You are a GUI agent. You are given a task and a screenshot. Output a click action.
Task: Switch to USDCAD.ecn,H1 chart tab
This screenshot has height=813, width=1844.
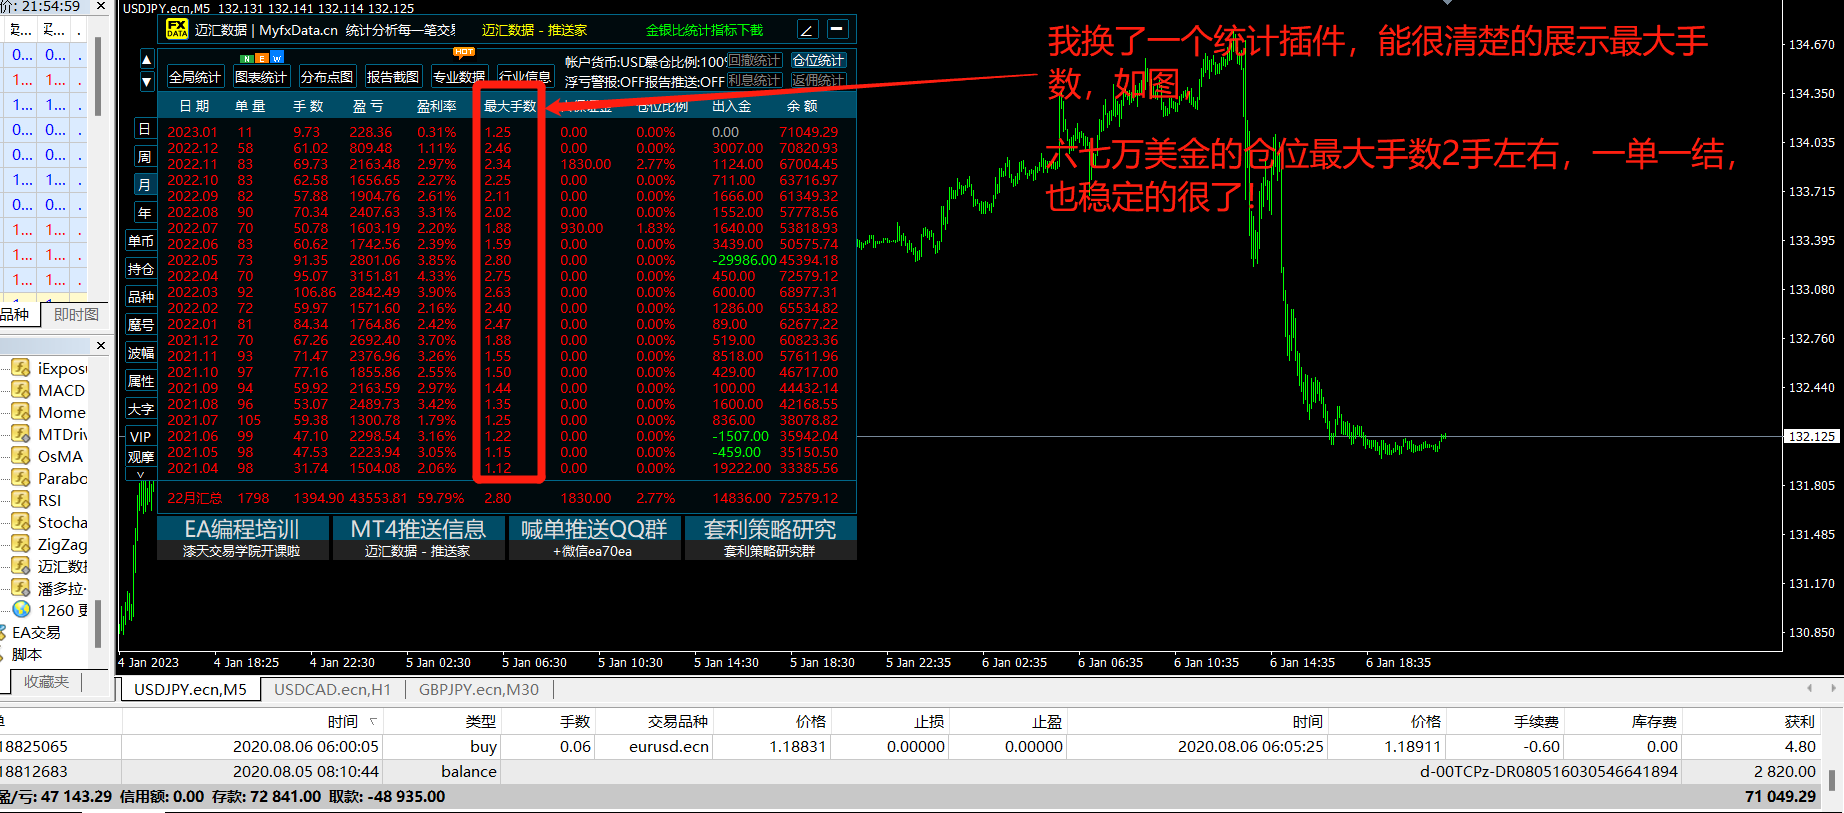(x=333, y=689)
